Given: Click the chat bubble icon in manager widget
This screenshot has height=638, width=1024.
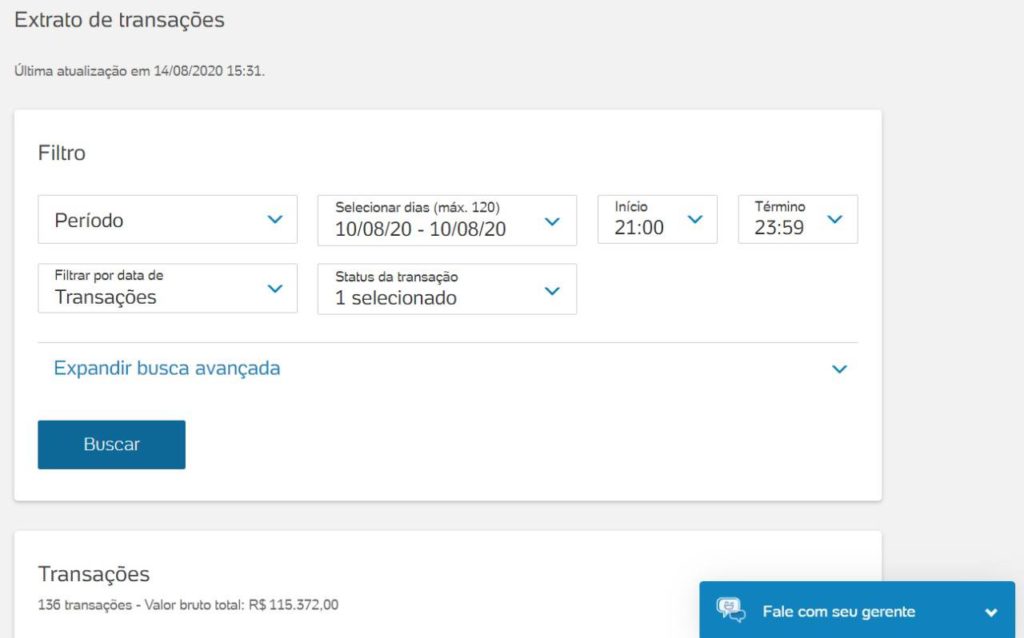Looking at the screenshot, I should pos(731,610).
